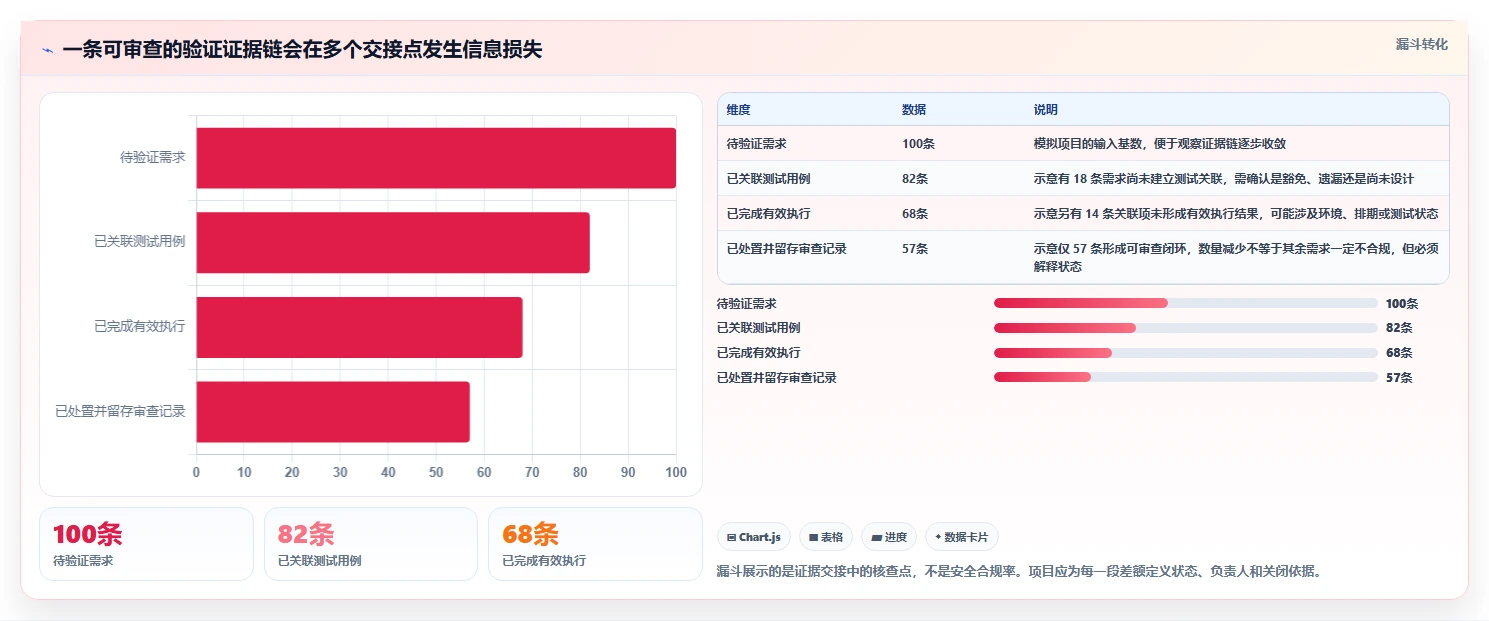
Task: Click progress value 57条 beside its bar
Action: pyautogui.click(x=1399, y=378)
